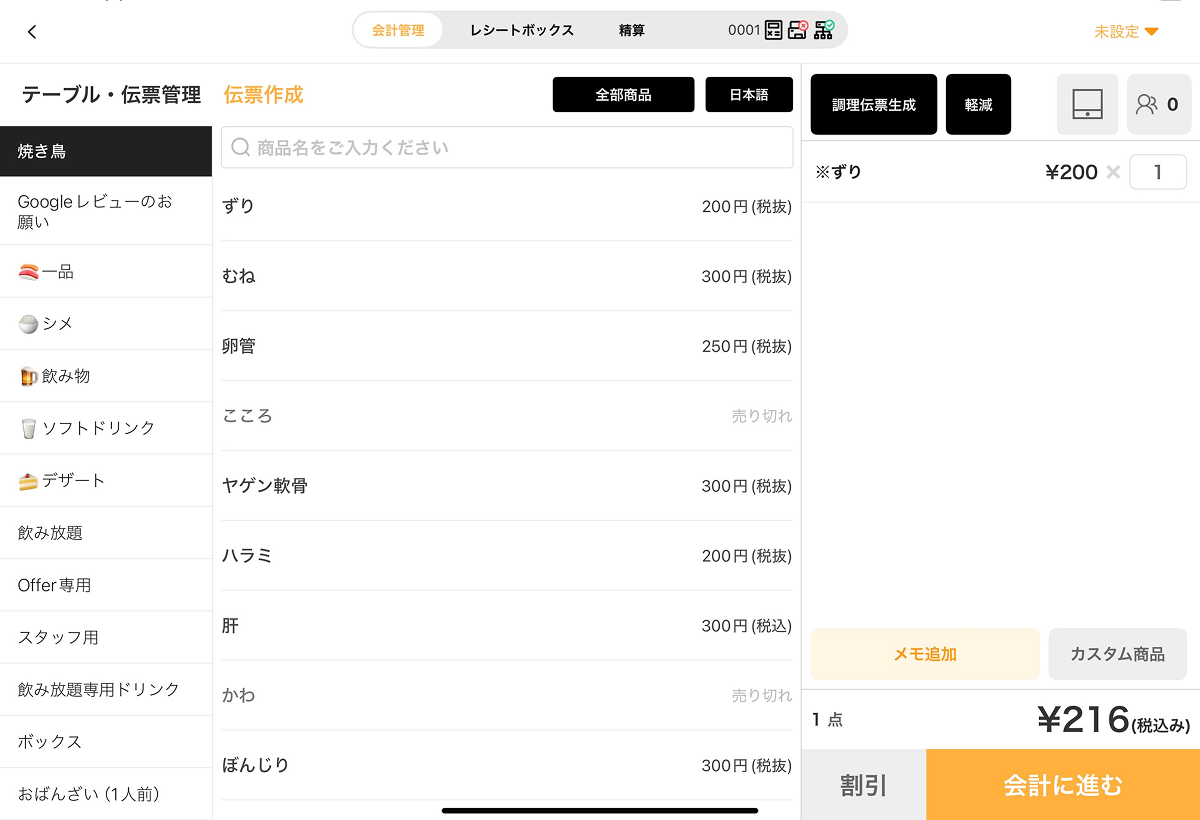Image resolution: width=1200 pixels, height=820 pixels.
Task: Apply a discount with 割引
Action: point(864,785)
